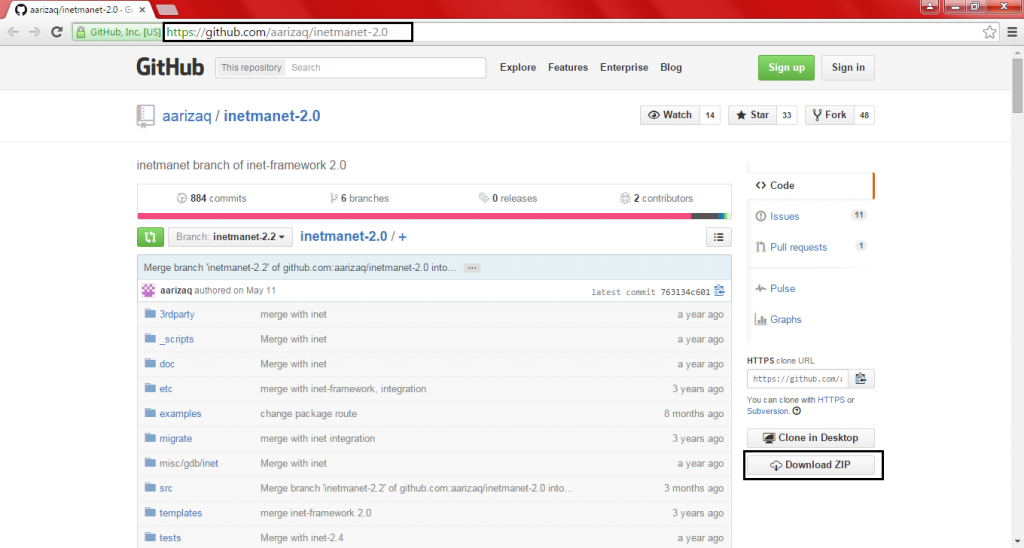
Task: Click the green Sign up button
Action: point(786,67)
